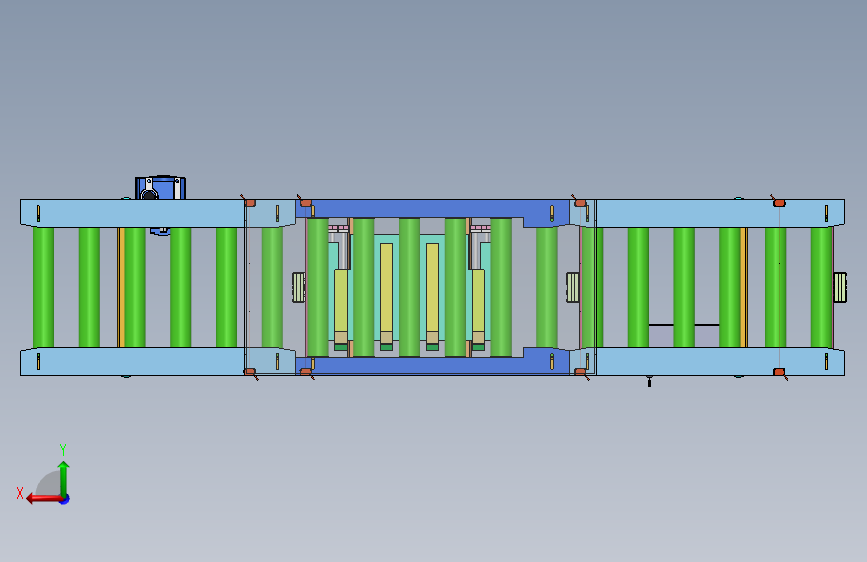Click the blue Z axis ball on triad
The image size is (867, 562).
(x=65, y=499)
